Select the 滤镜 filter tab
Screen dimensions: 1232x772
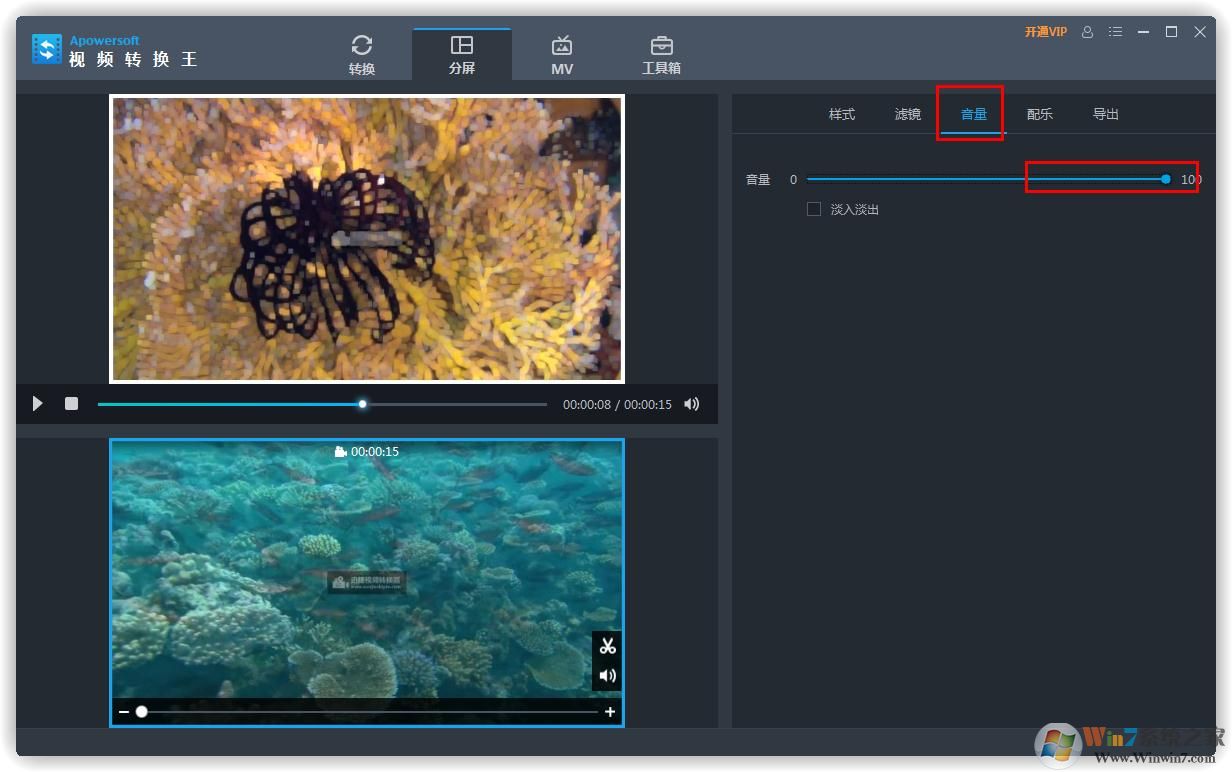pos(908,114)
